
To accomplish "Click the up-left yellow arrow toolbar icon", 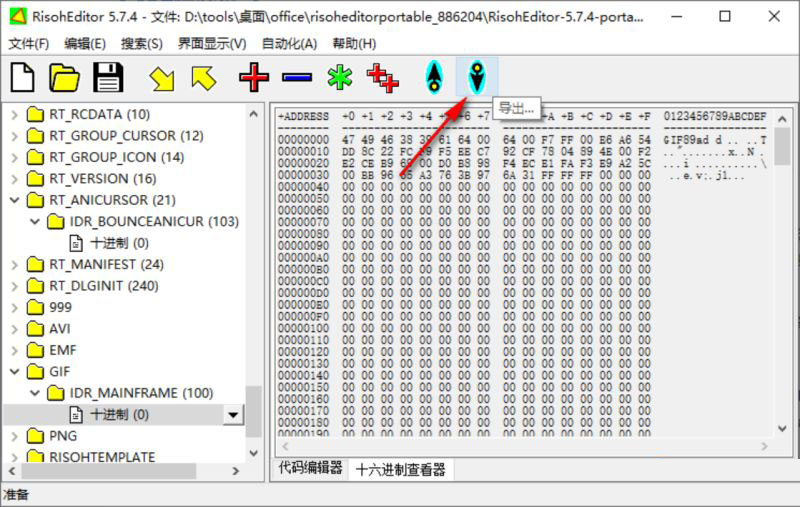I will point(204,79).
